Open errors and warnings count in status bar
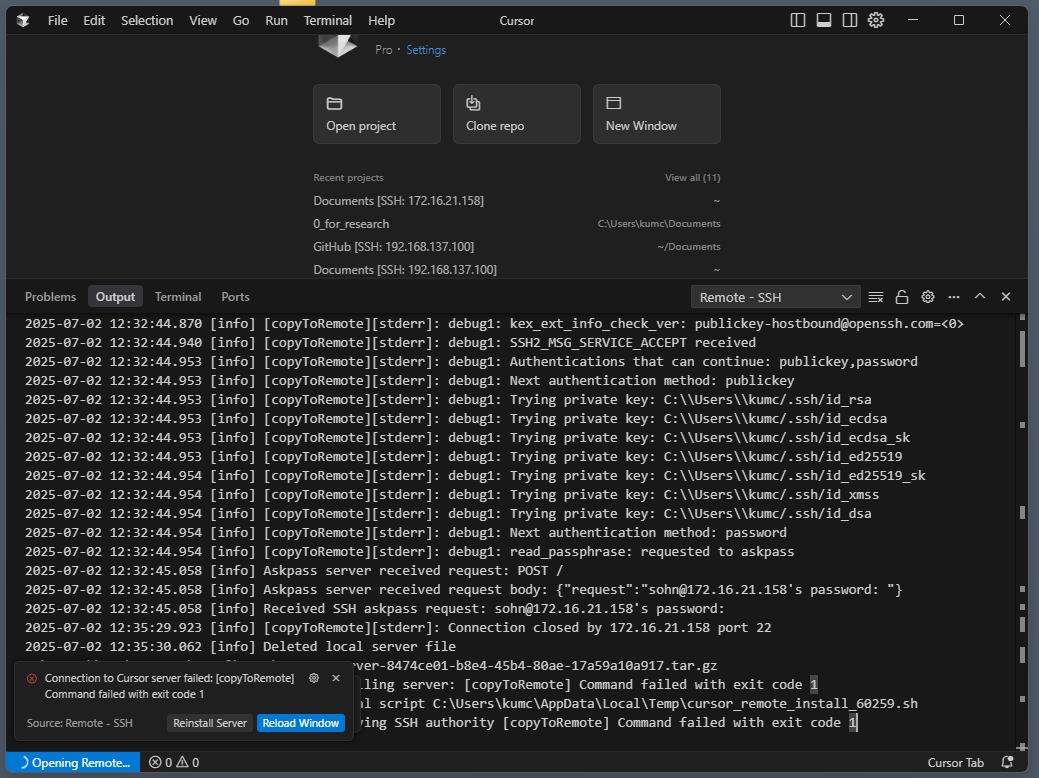This screenshot has width=1039, height=778. pos(174,763)
